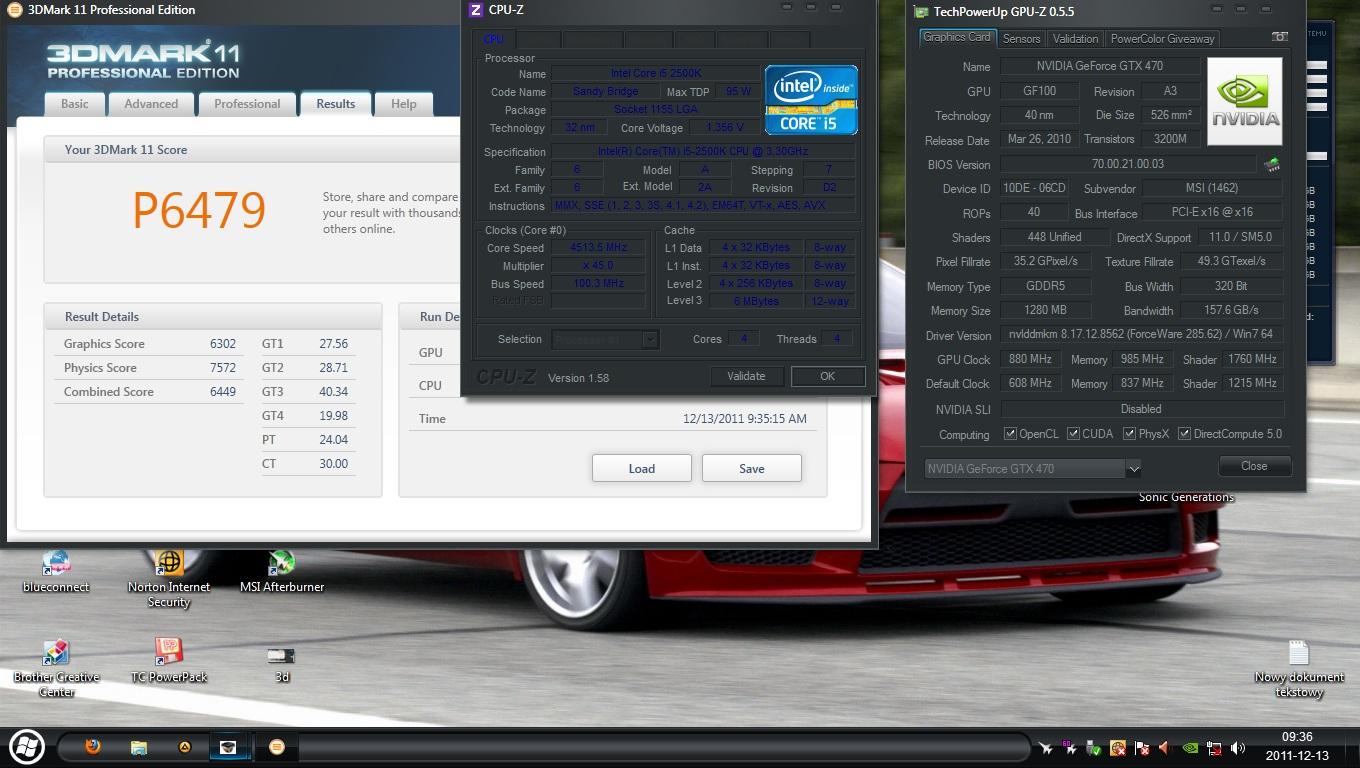Click the Intel Core i5 logo in CPU-Z
The image size is (1360, 768).
[x=811, y=99]
